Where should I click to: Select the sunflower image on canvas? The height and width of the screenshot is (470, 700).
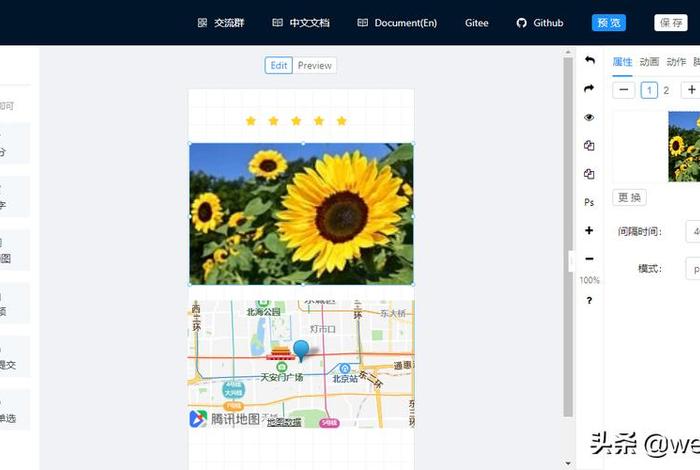pyautogui.click(x=301, y=214)
